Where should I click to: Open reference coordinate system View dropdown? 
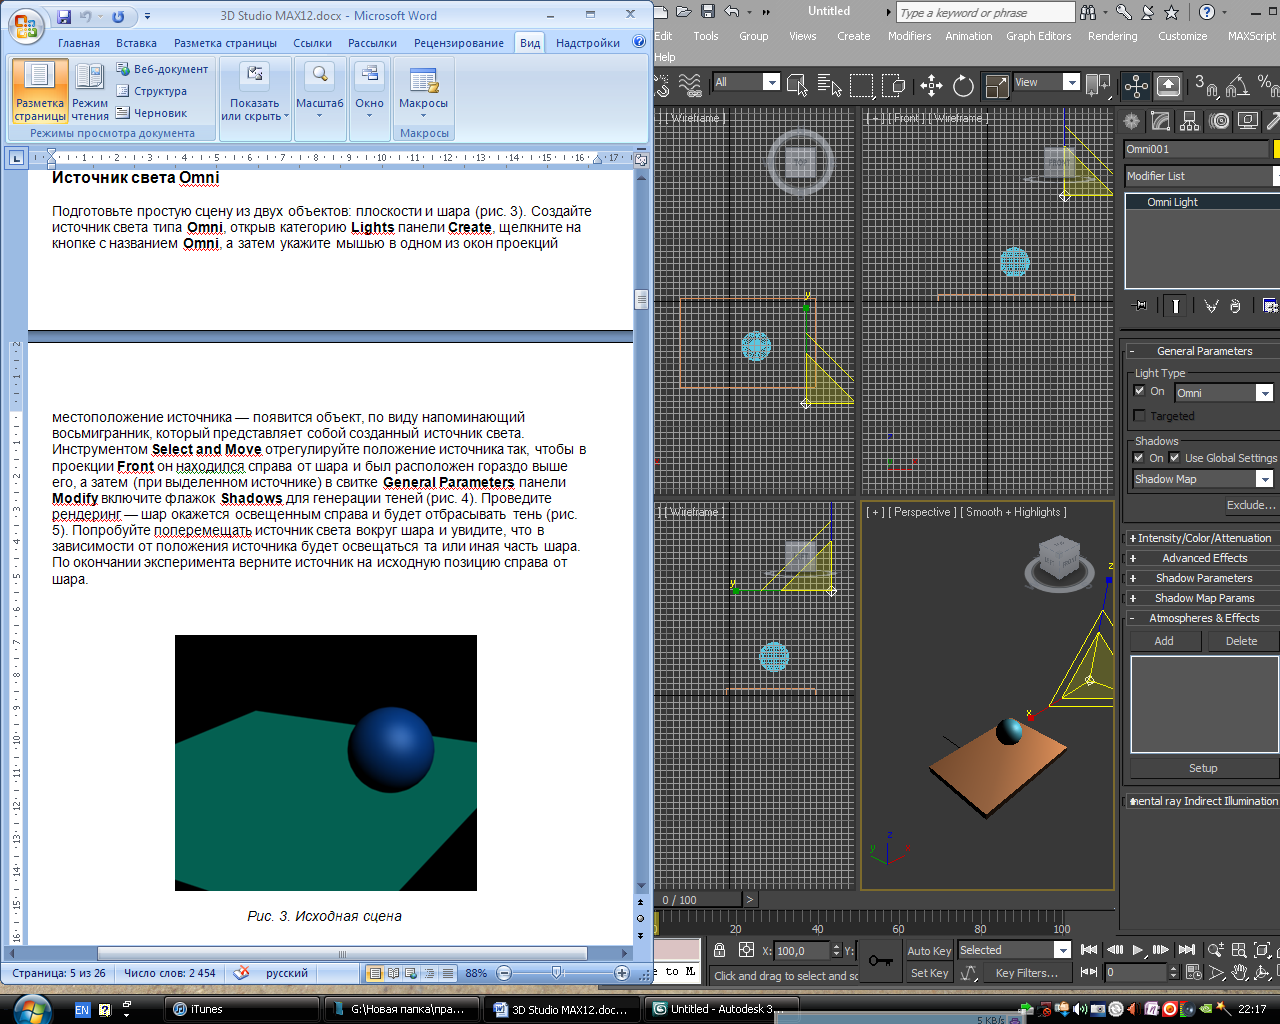[x=1071, y=82]
